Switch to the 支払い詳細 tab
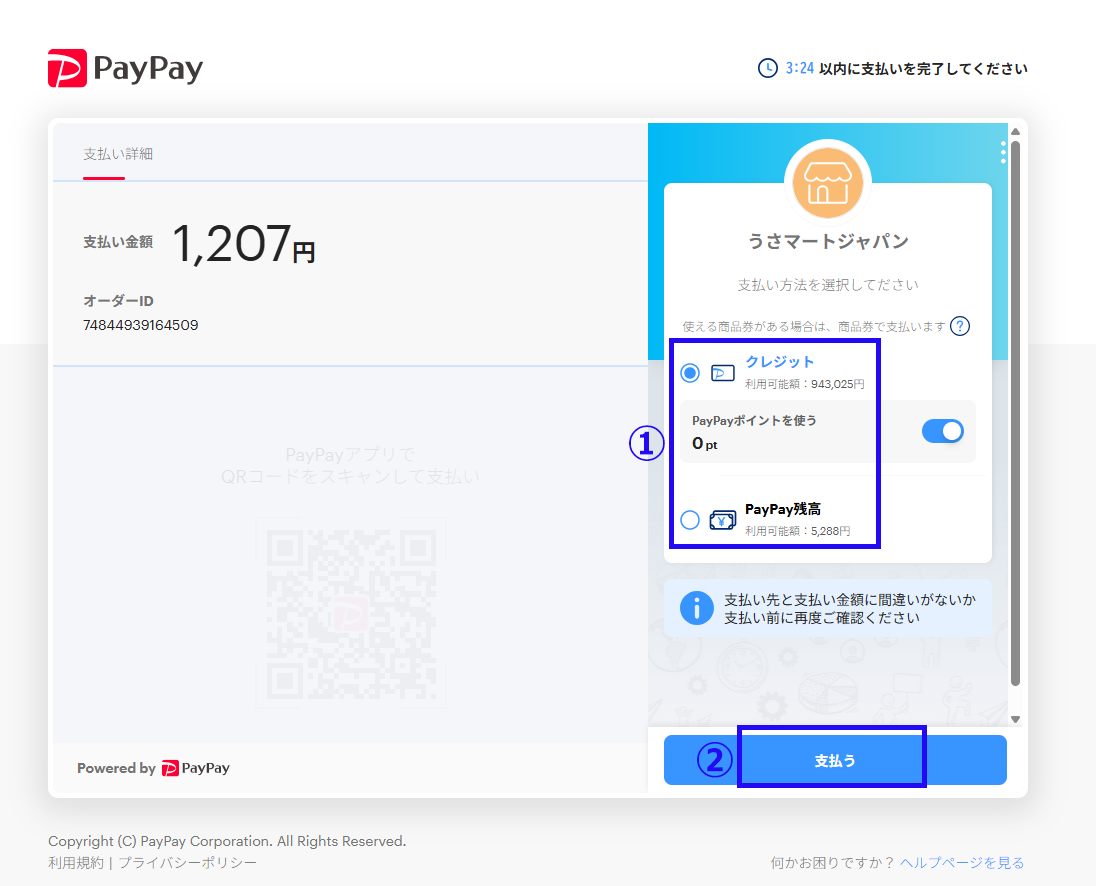The image size is (1096, 886). coord(118,154)
